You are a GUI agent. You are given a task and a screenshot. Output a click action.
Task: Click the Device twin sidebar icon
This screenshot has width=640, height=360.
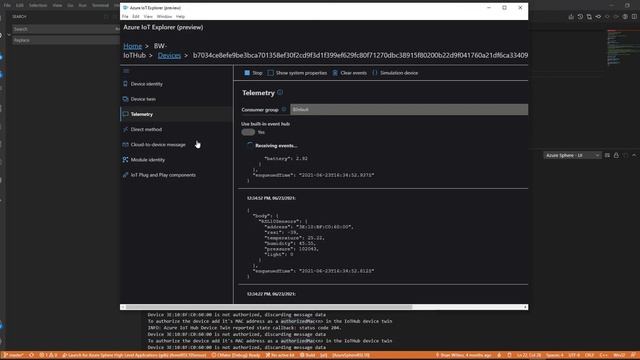(125, 99)
